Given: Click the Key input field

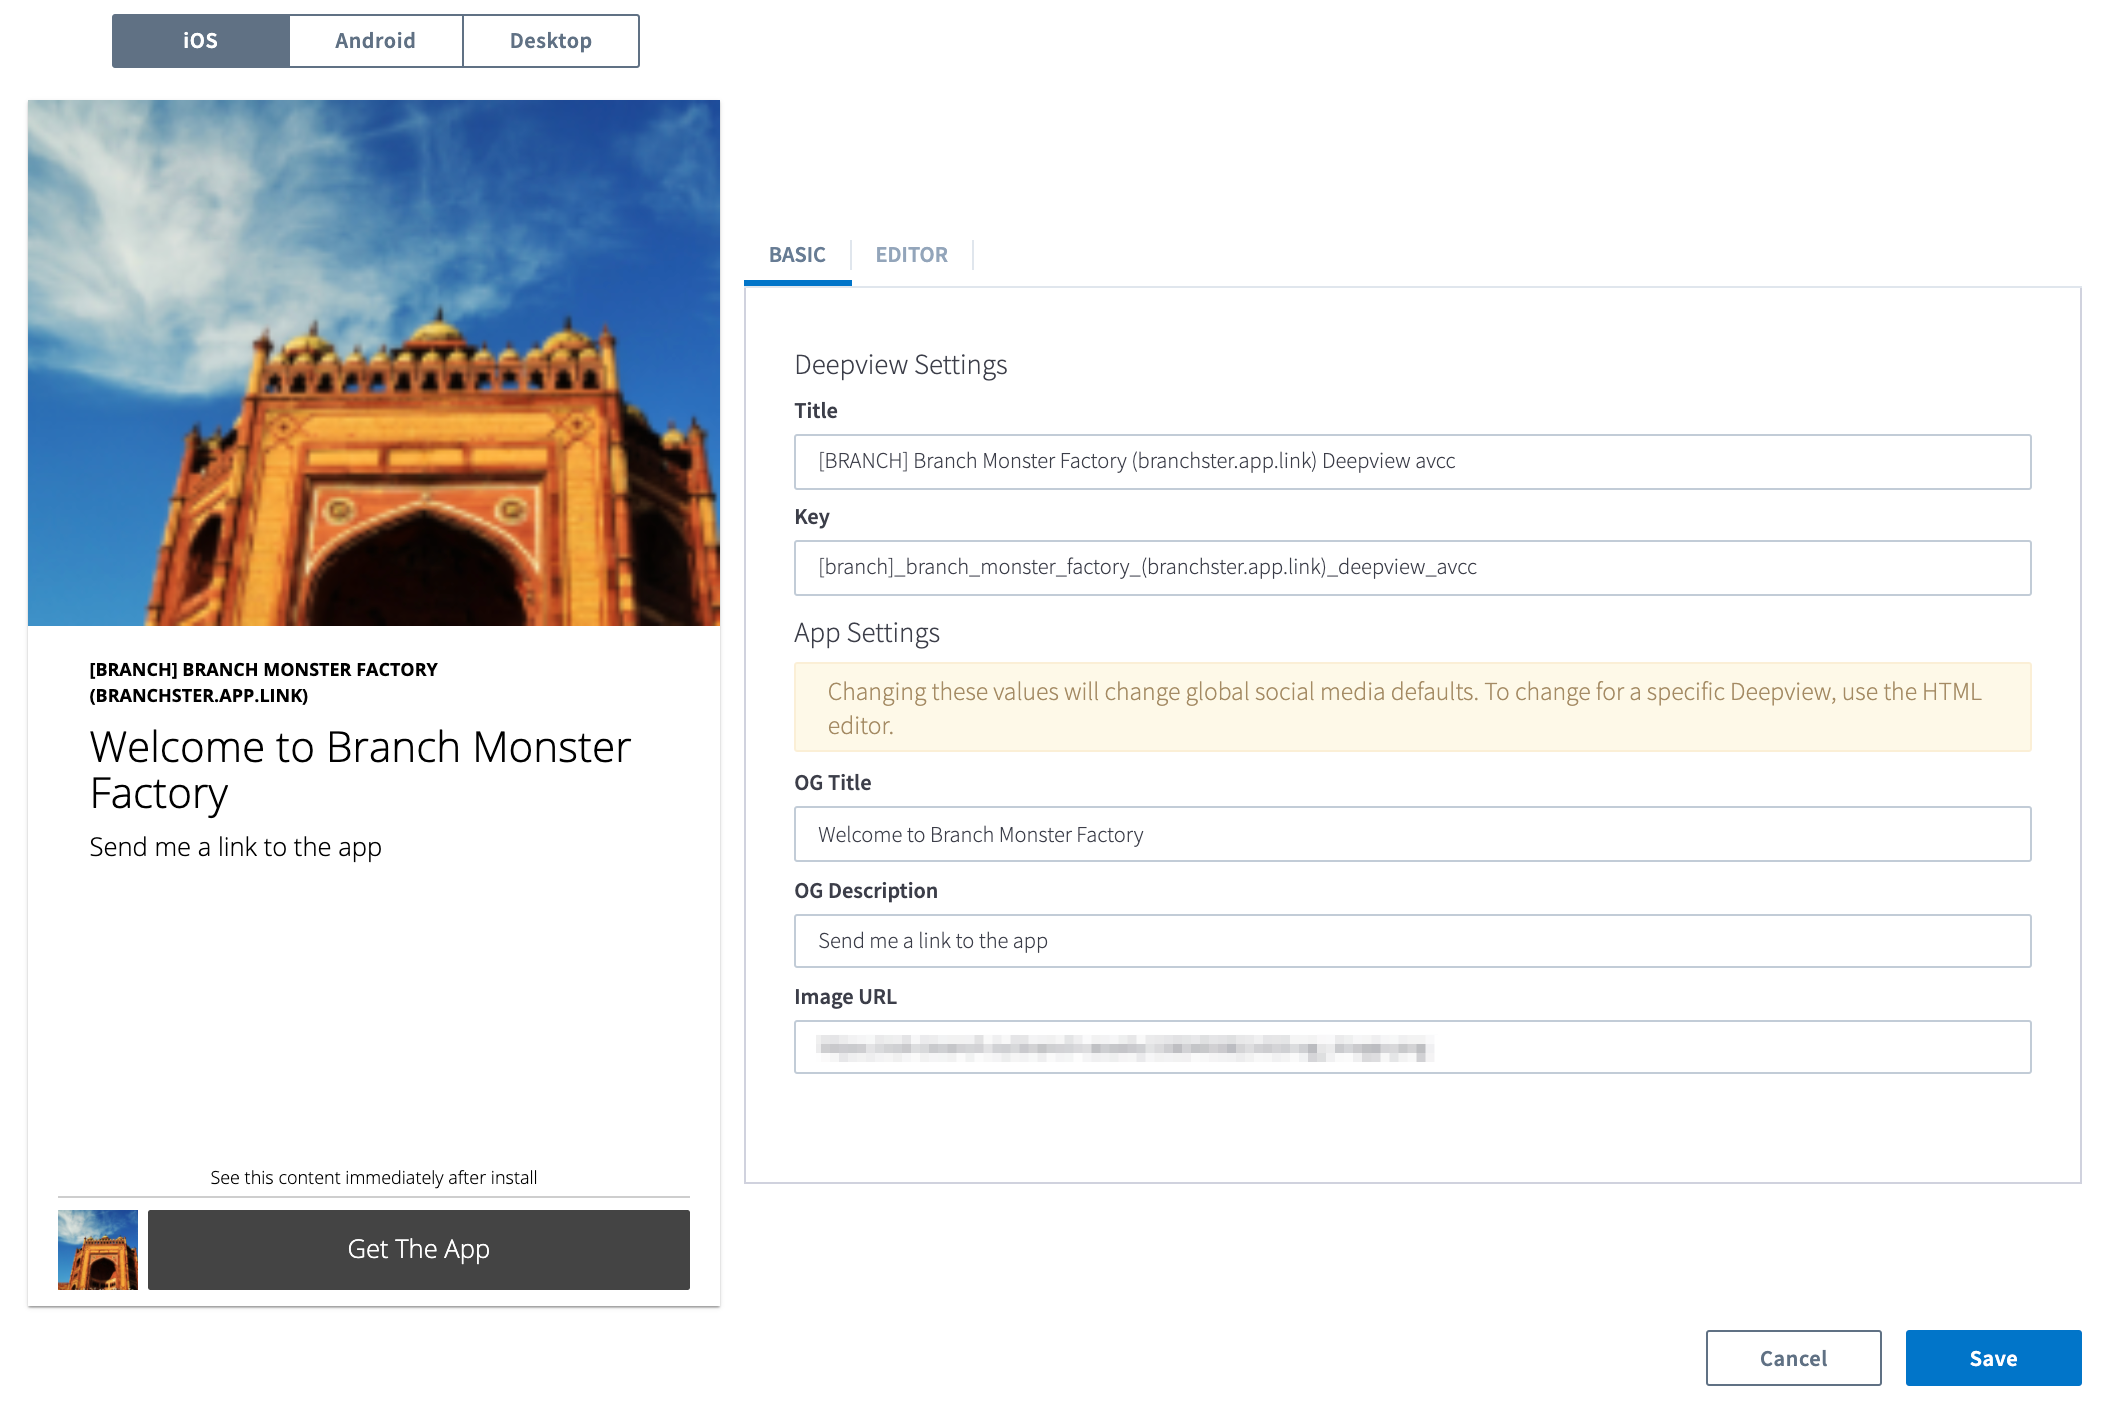Looking at the screenshot, I should [x=1411, y=568].
